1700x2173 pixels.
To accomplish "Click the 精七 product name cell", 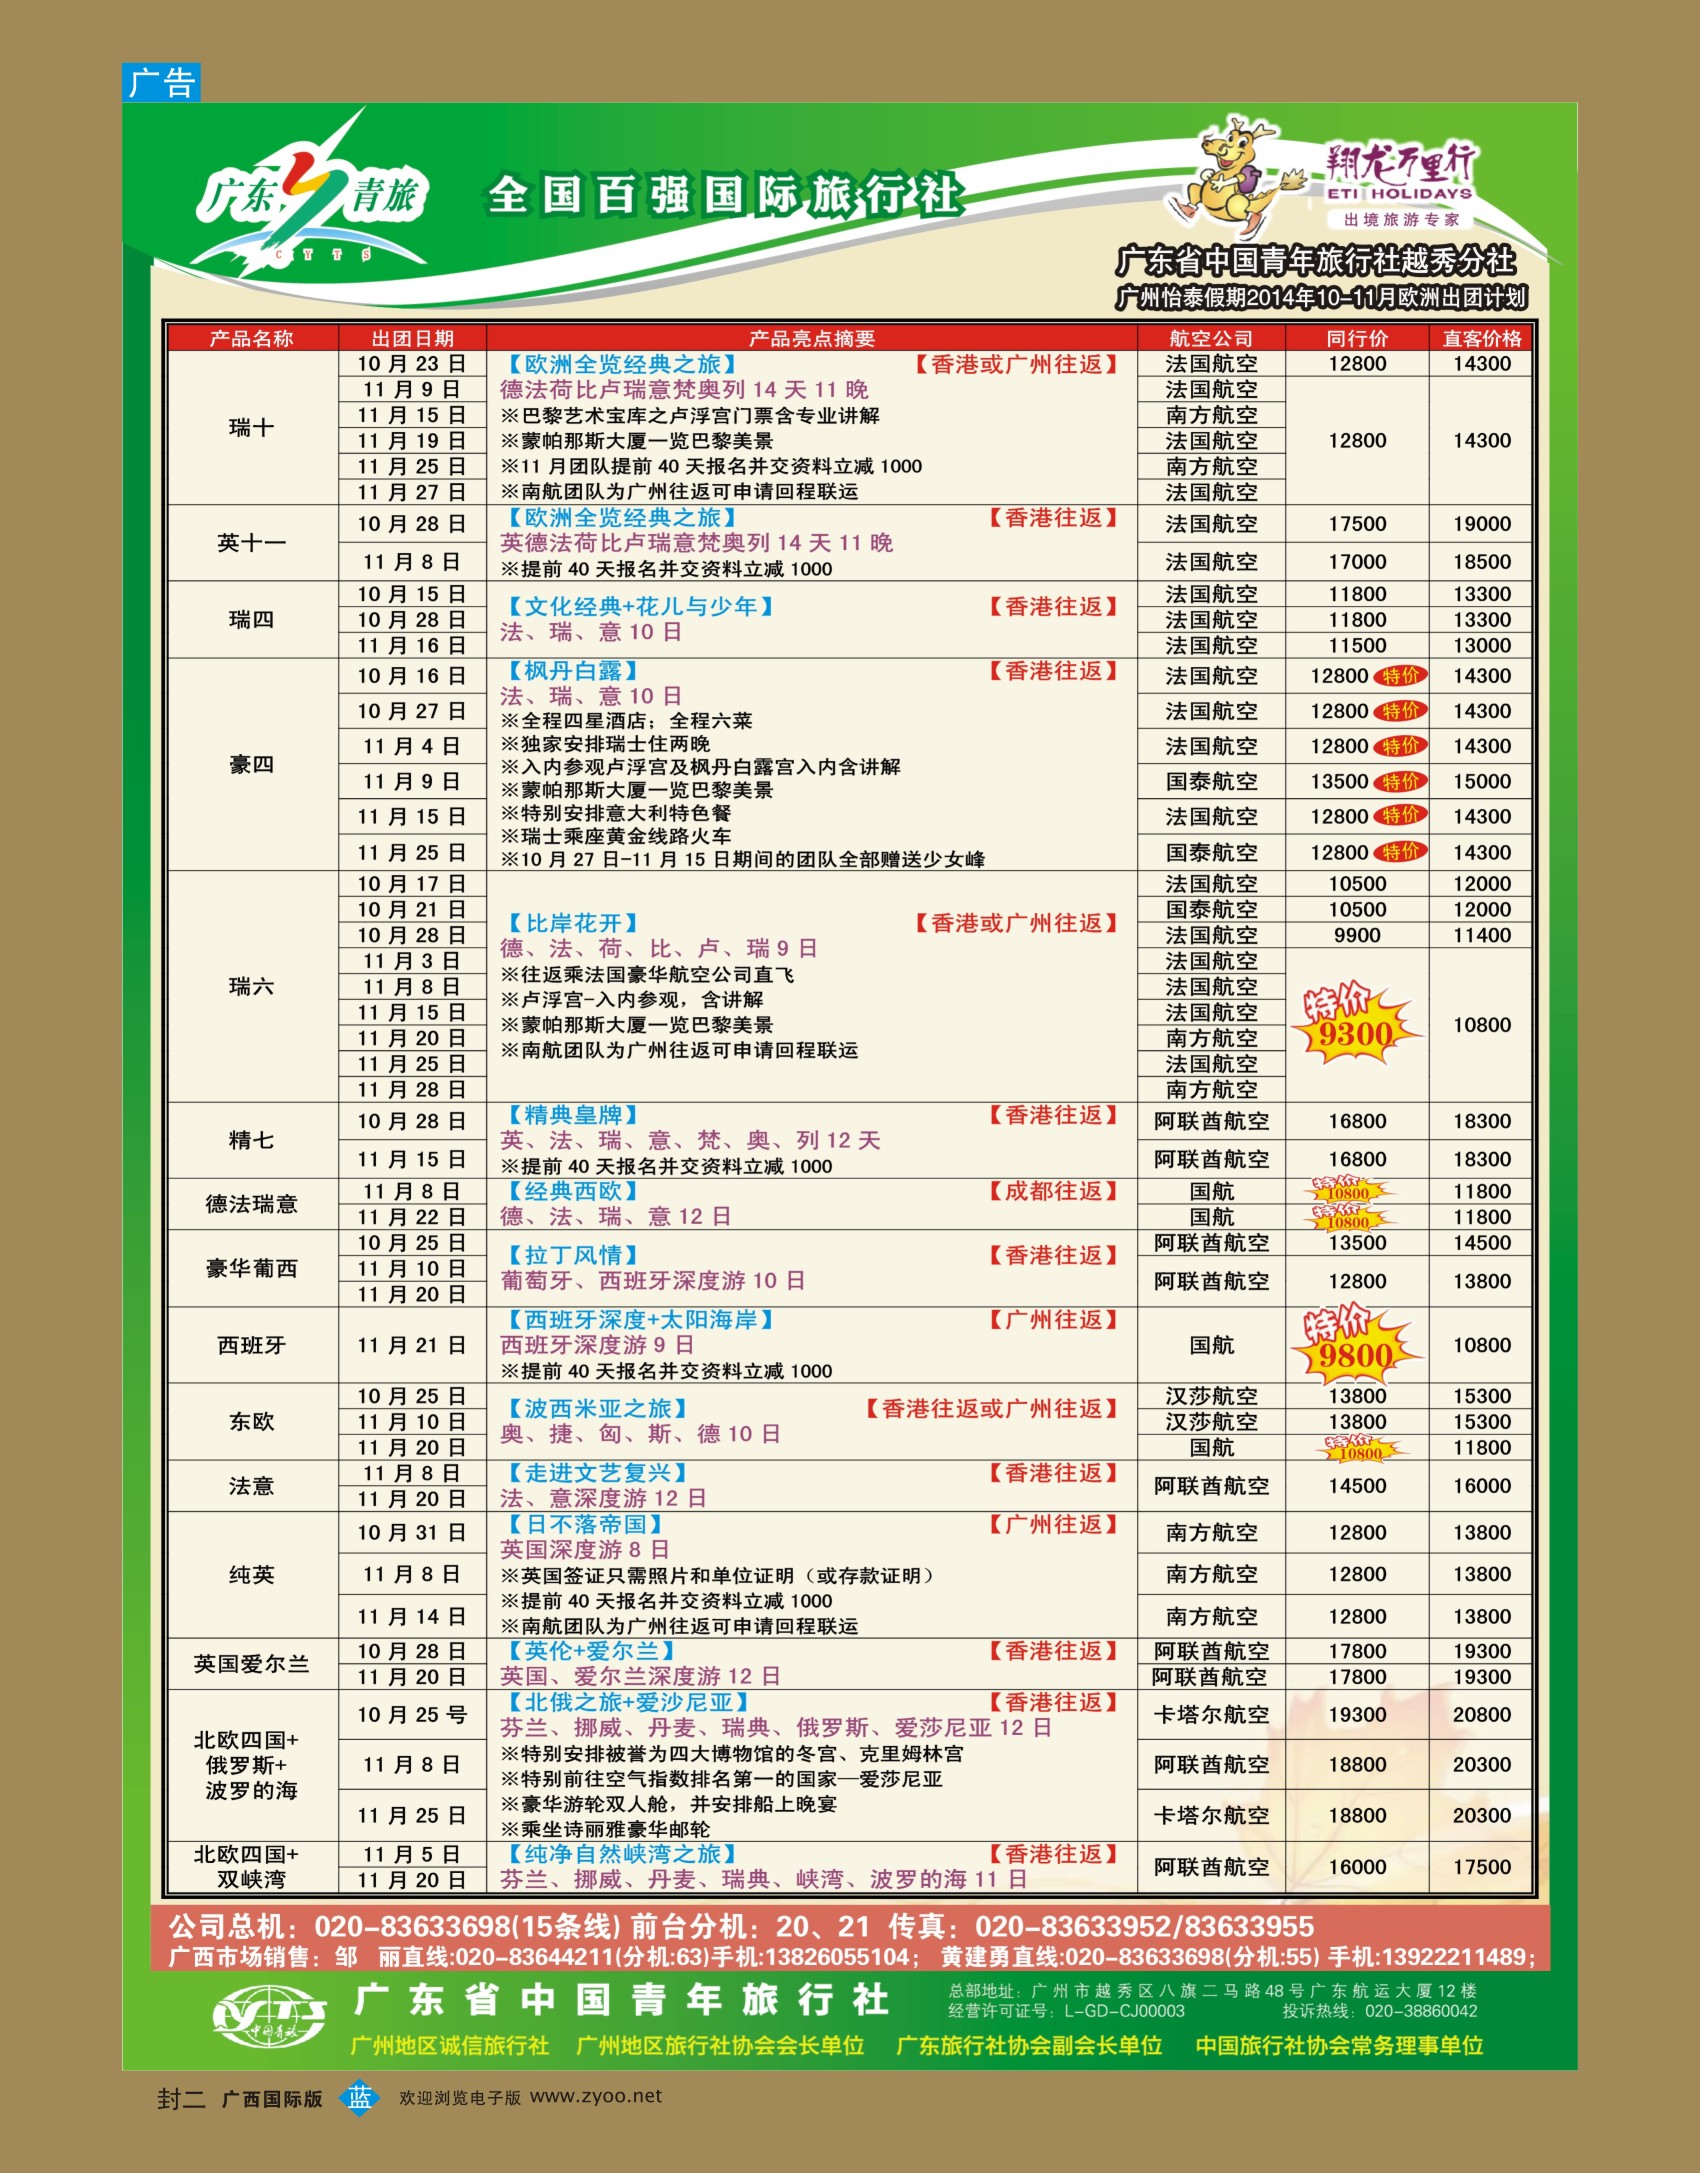I will (252, 1140).
